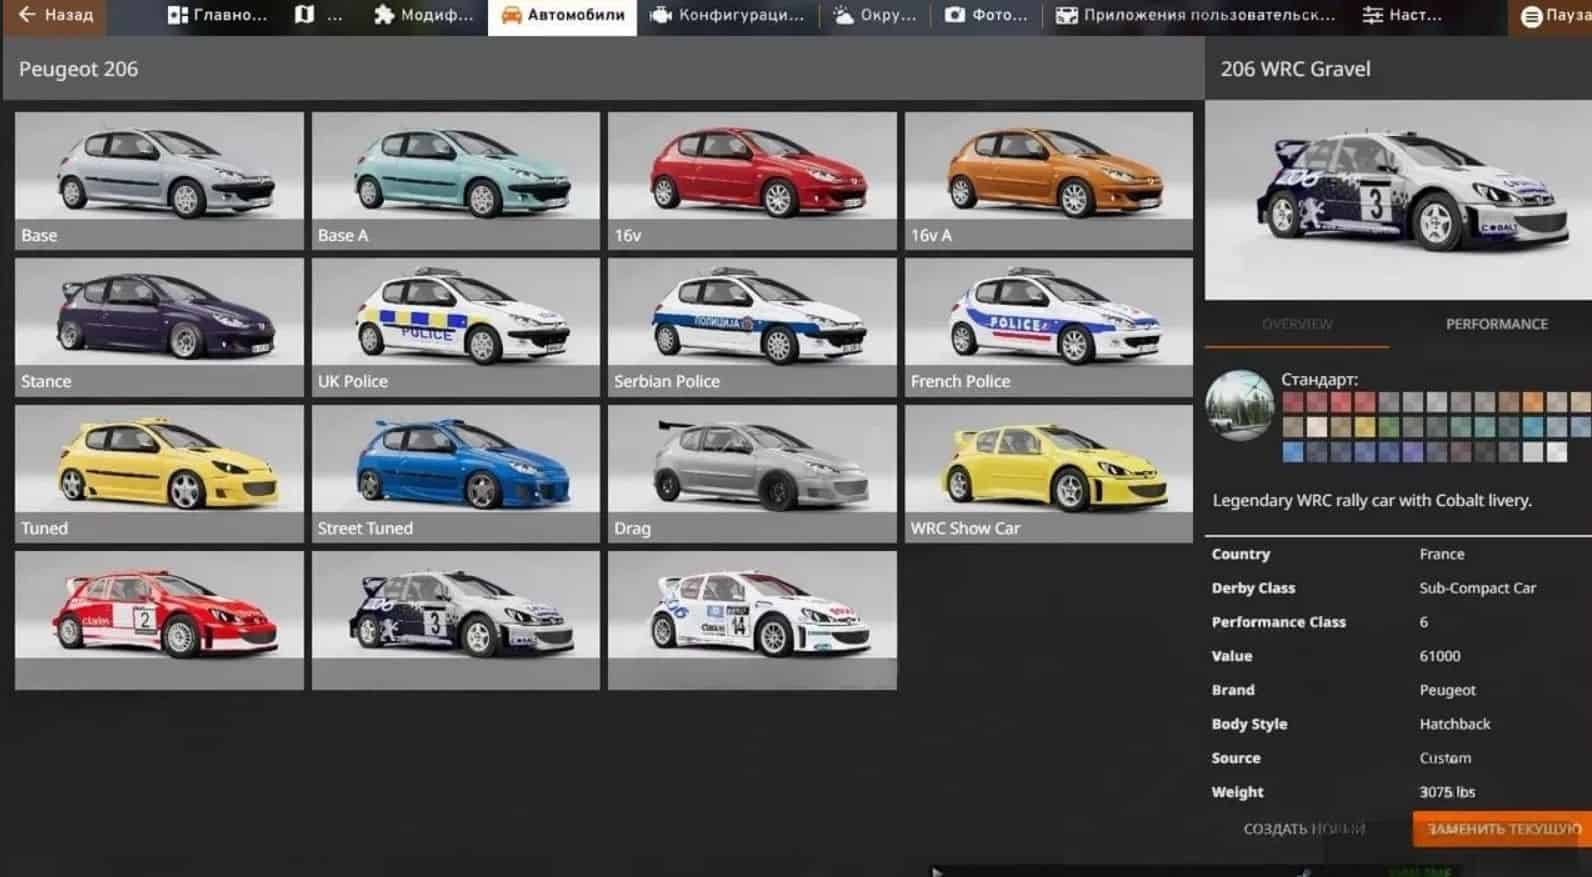Choose the Street Tuned blue Peugeot
1592x877 pixels.
455,473
